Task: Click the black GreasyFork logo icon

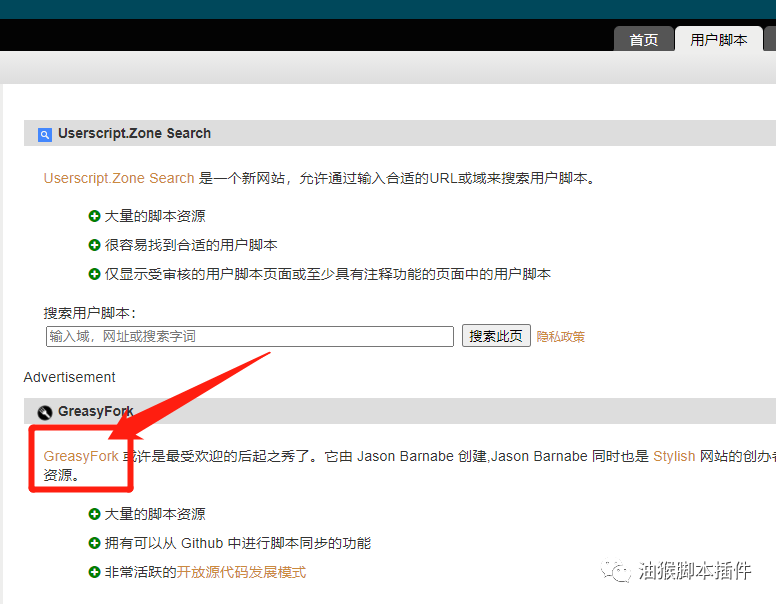Action: point(44,412)
